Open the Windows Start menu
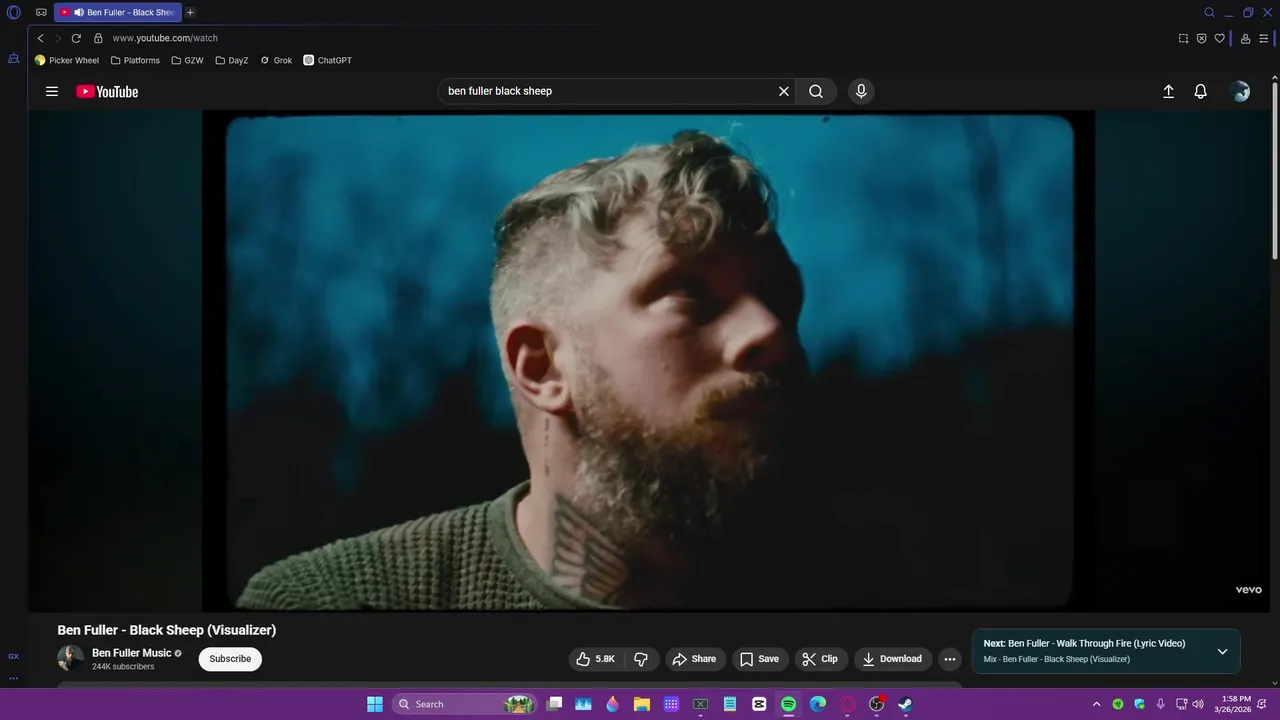1280x720 pixels. coord(375,704)
